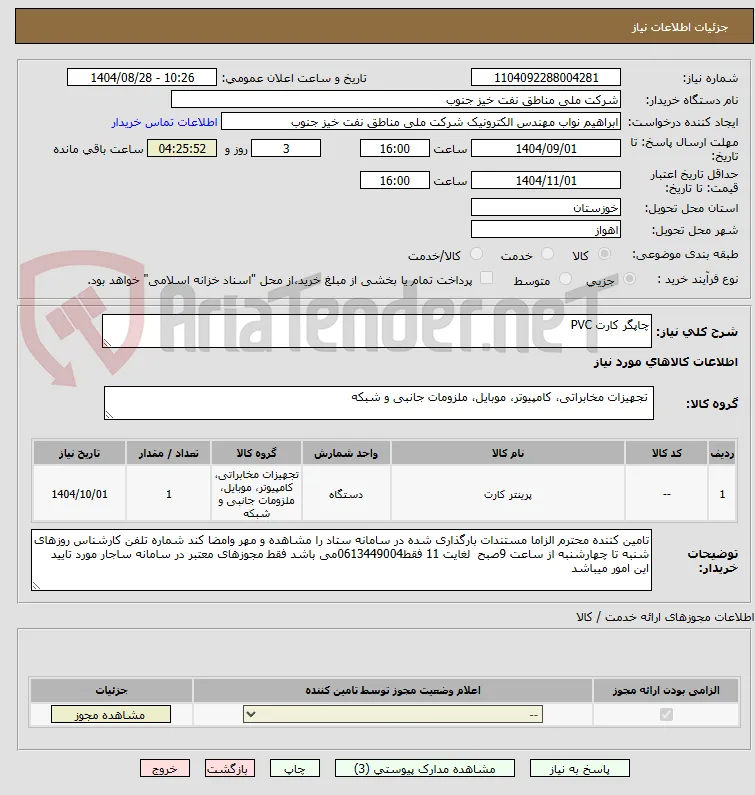Image resolution: width=755 pixels, height=795 pixels.
Task: Click the پرینتر کارت item cell
Action: (x=508, y=494)
